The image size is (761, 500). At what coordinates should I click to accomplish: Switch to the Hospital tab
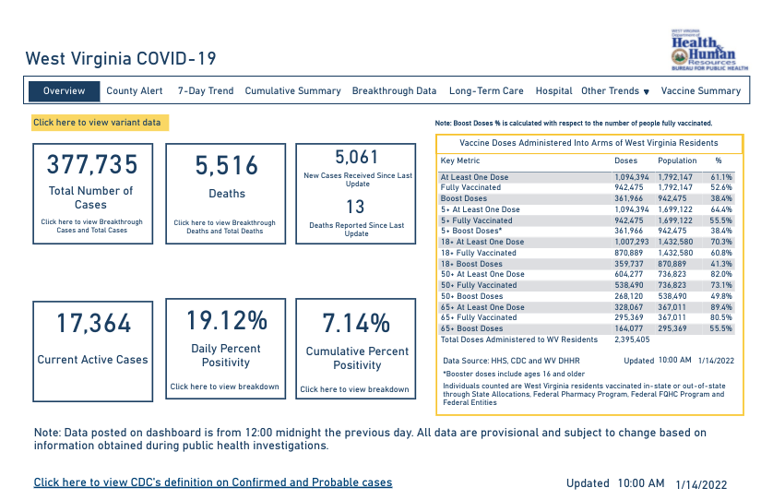[x=553, y=91]
